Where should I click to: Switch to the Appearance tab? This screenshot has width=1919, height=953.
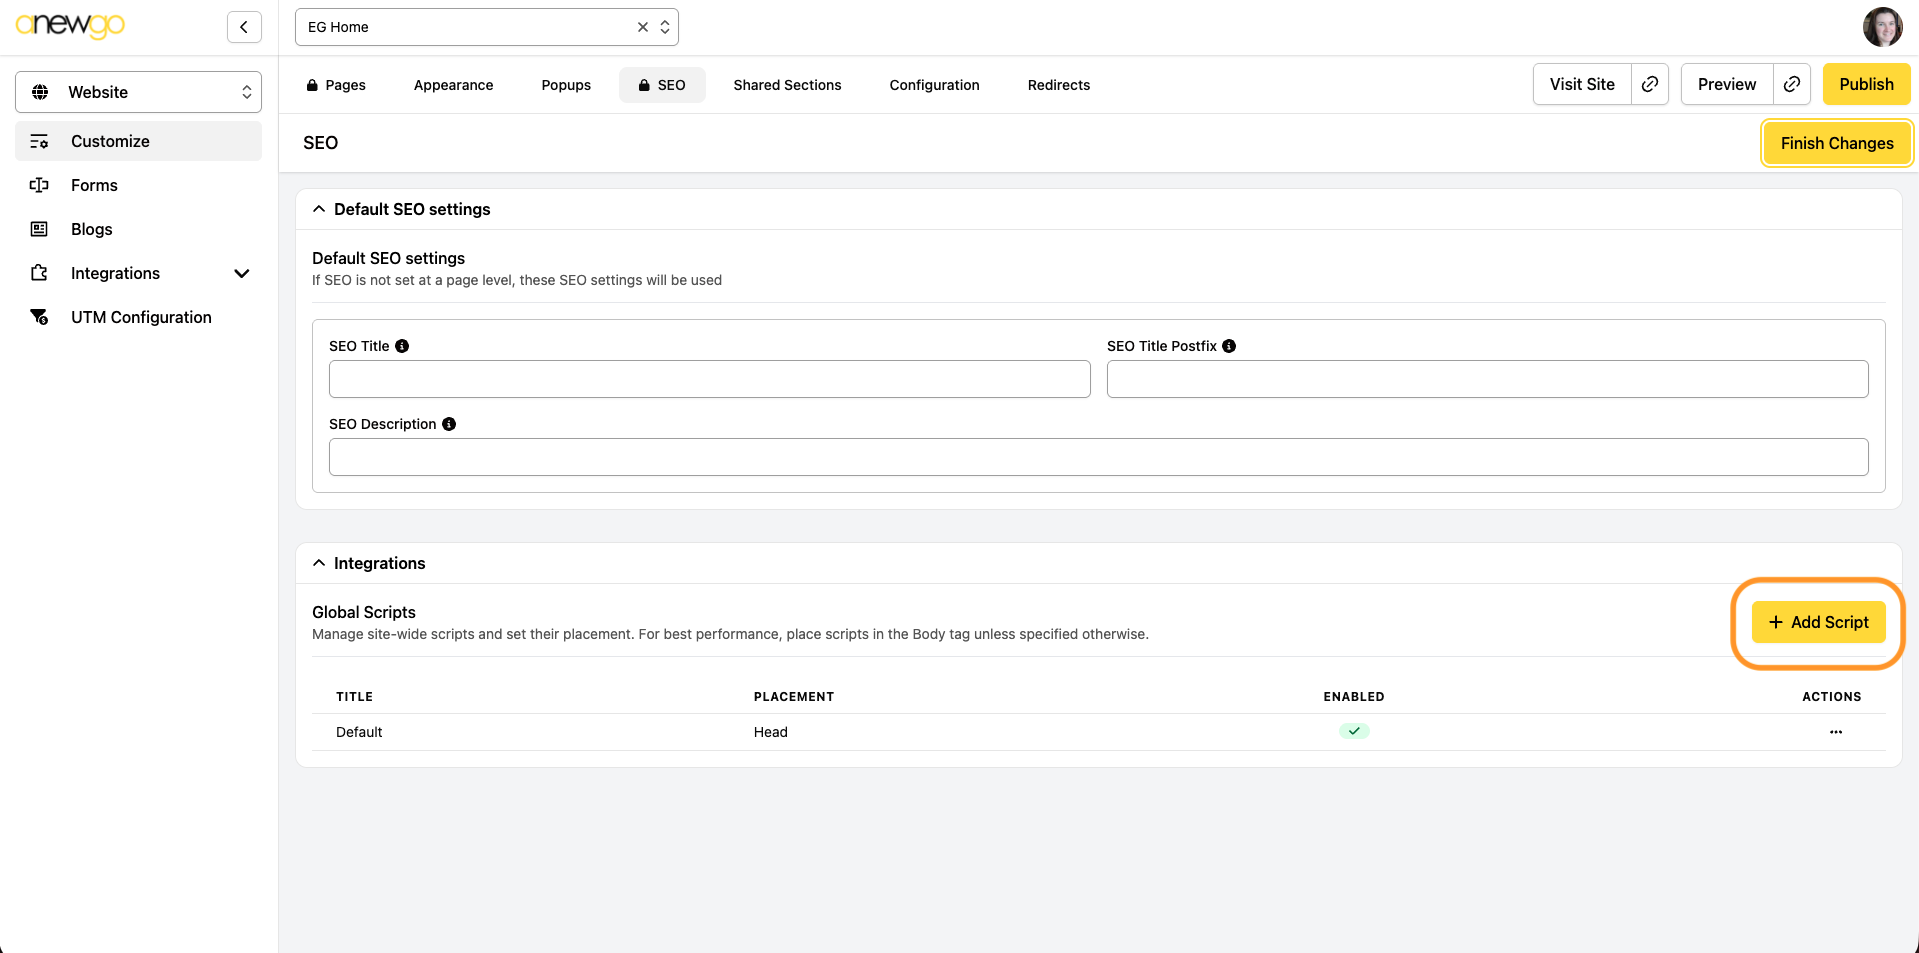click(453, 85)
